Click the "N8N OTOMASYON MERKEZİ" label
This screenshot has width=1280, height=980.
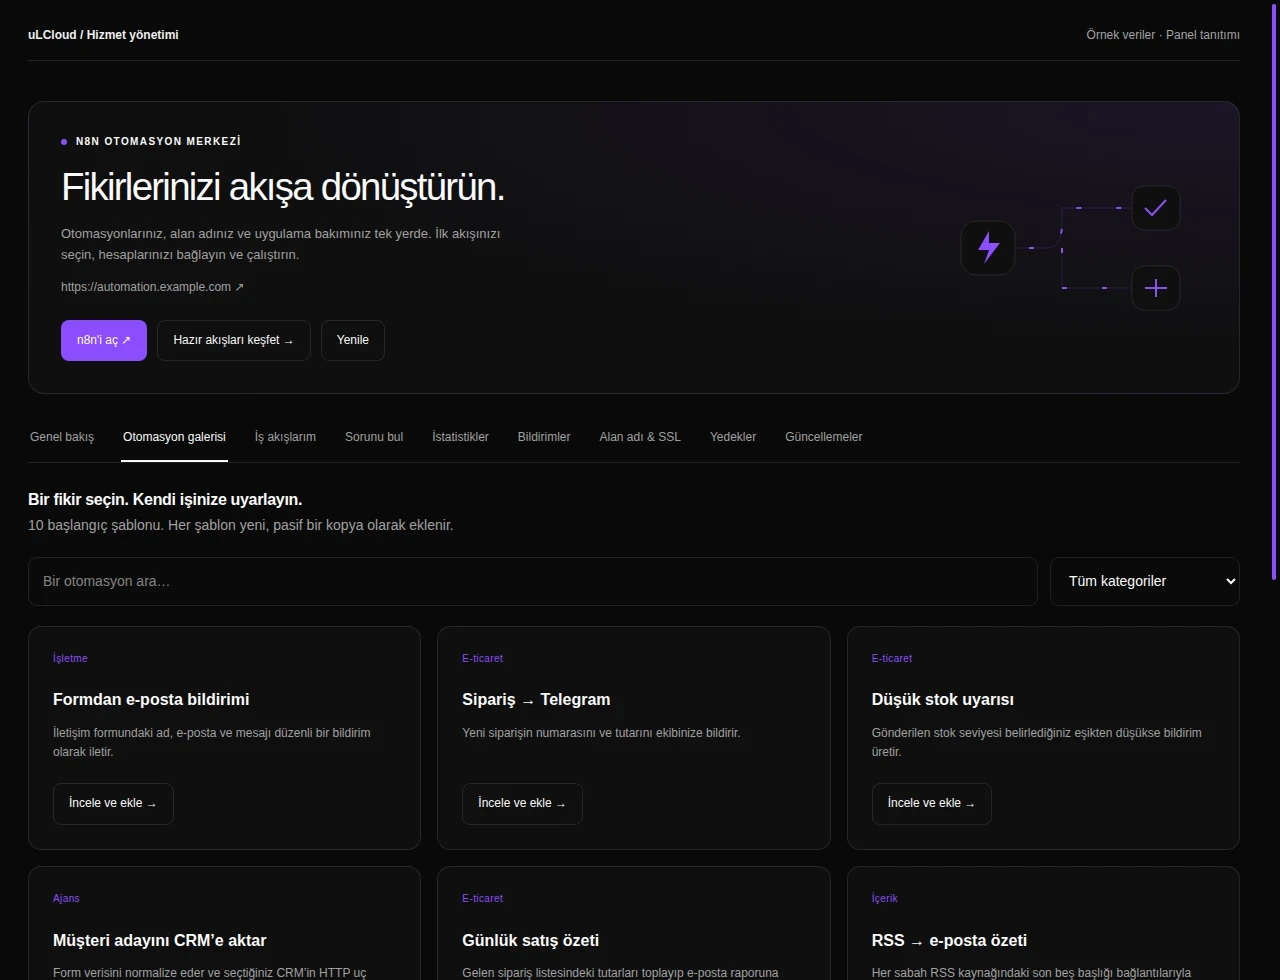pos(158,142)
